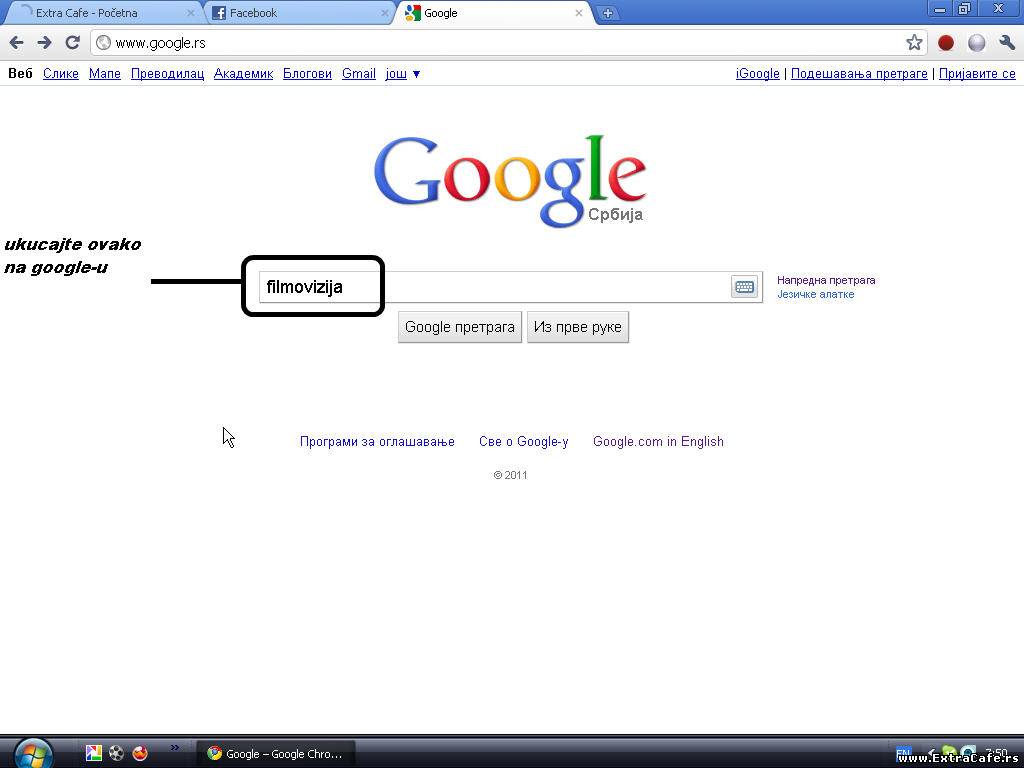1024x768 pixels.
Task: Click inside the Google search text field
Action: tap(540, 287)
